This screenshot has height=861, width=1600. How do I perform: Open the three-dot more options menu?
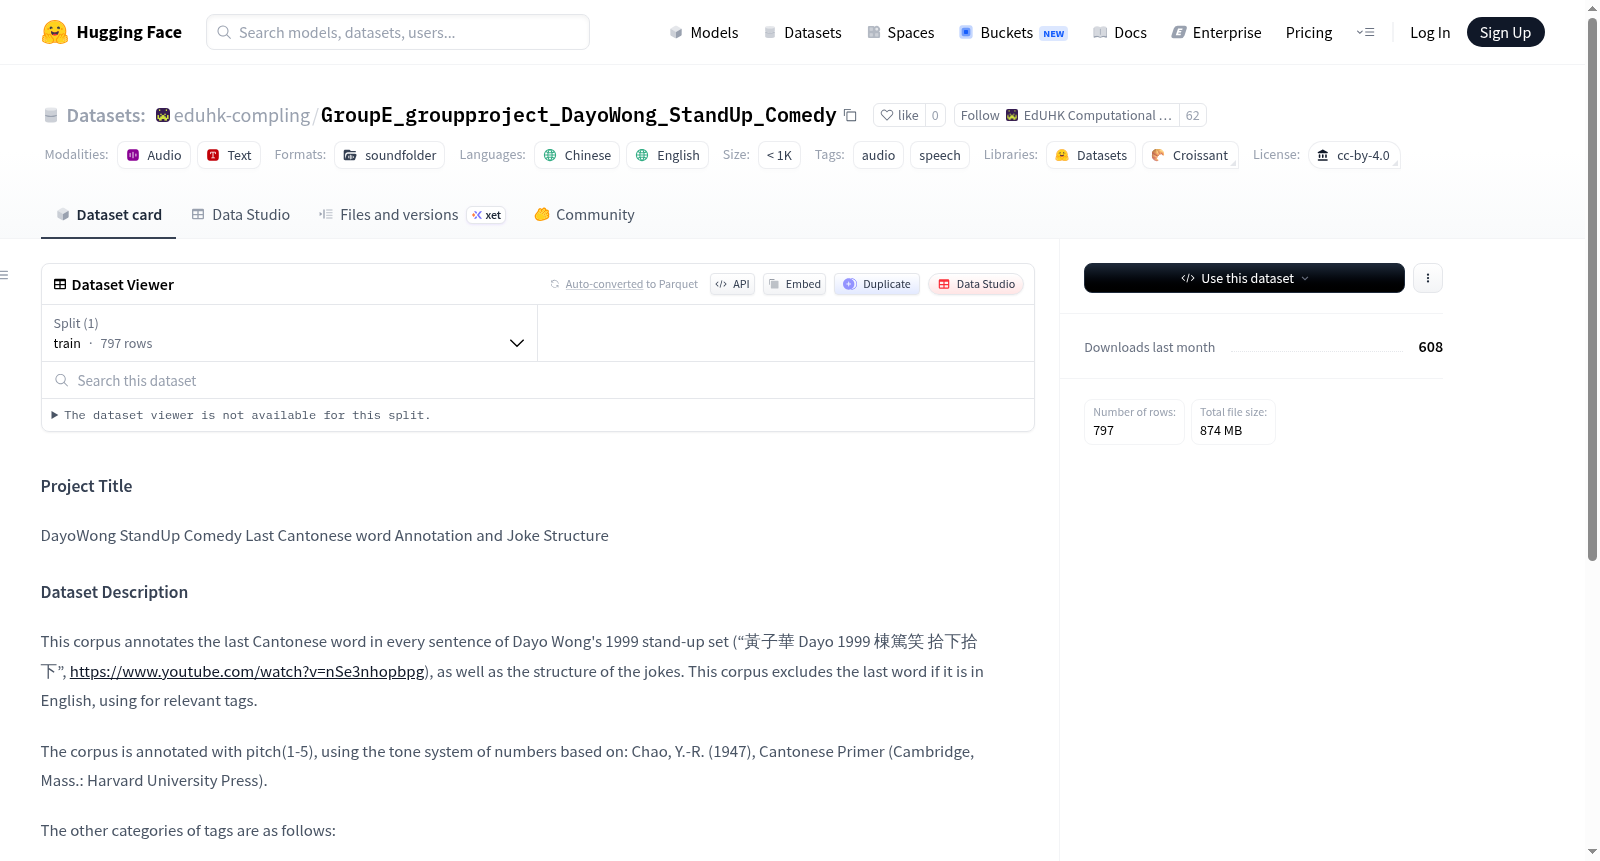(1428, 278)
